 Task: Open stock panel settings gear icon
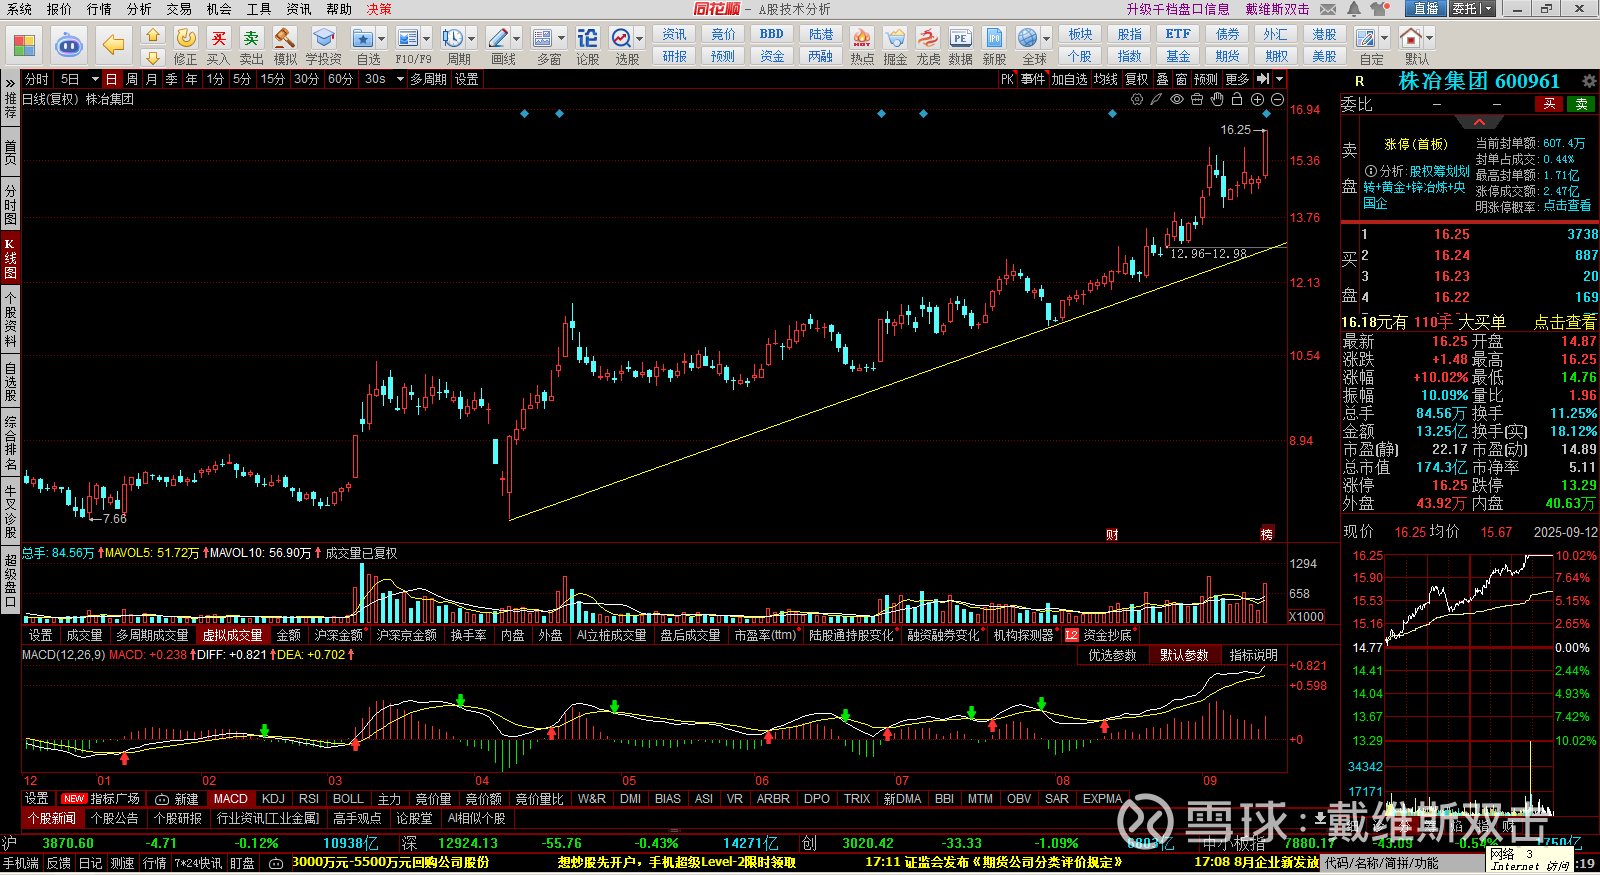(x=1589, y=80)
